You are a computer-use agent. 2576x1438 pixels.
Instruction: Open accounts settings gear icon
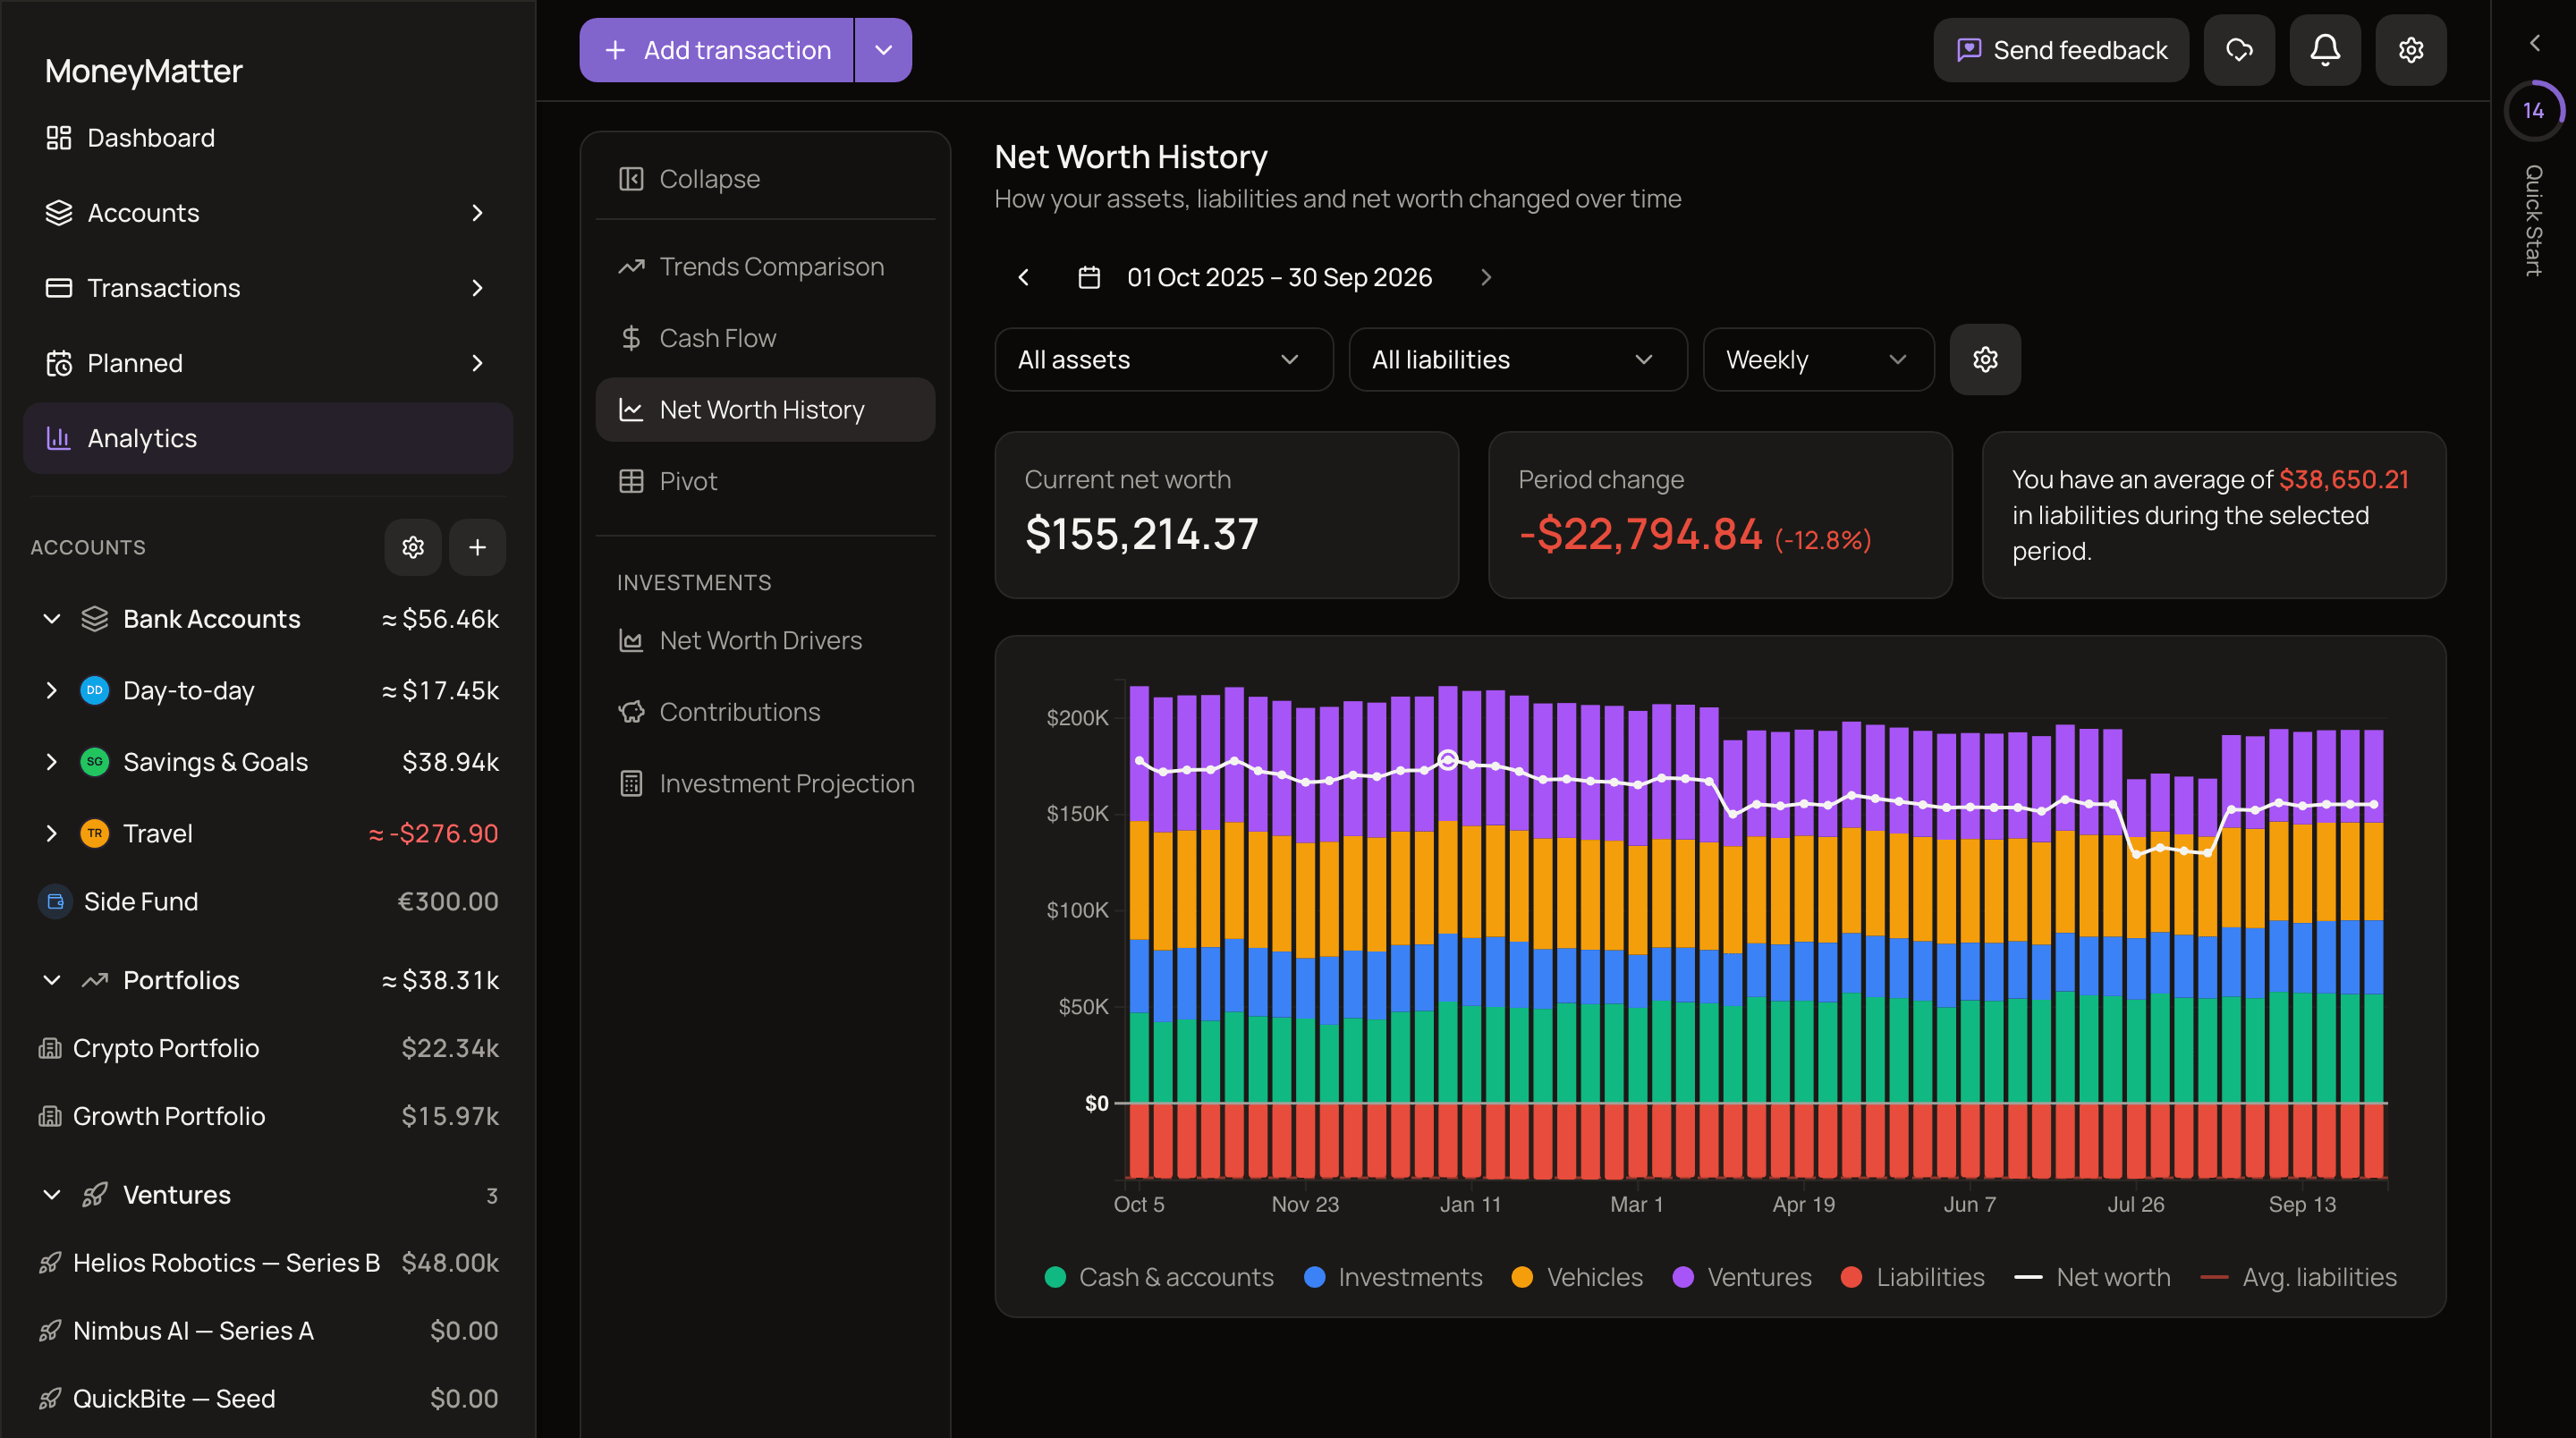coord(413,547)
